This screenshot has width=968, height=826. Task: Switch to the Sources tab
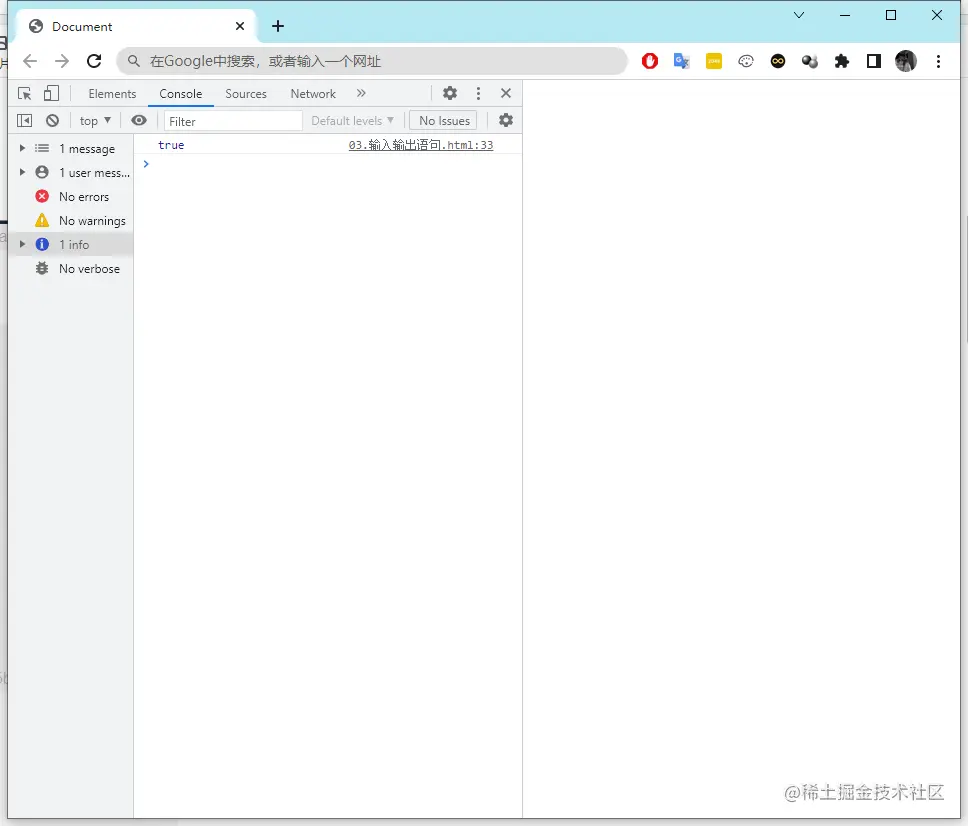[246, 94]
